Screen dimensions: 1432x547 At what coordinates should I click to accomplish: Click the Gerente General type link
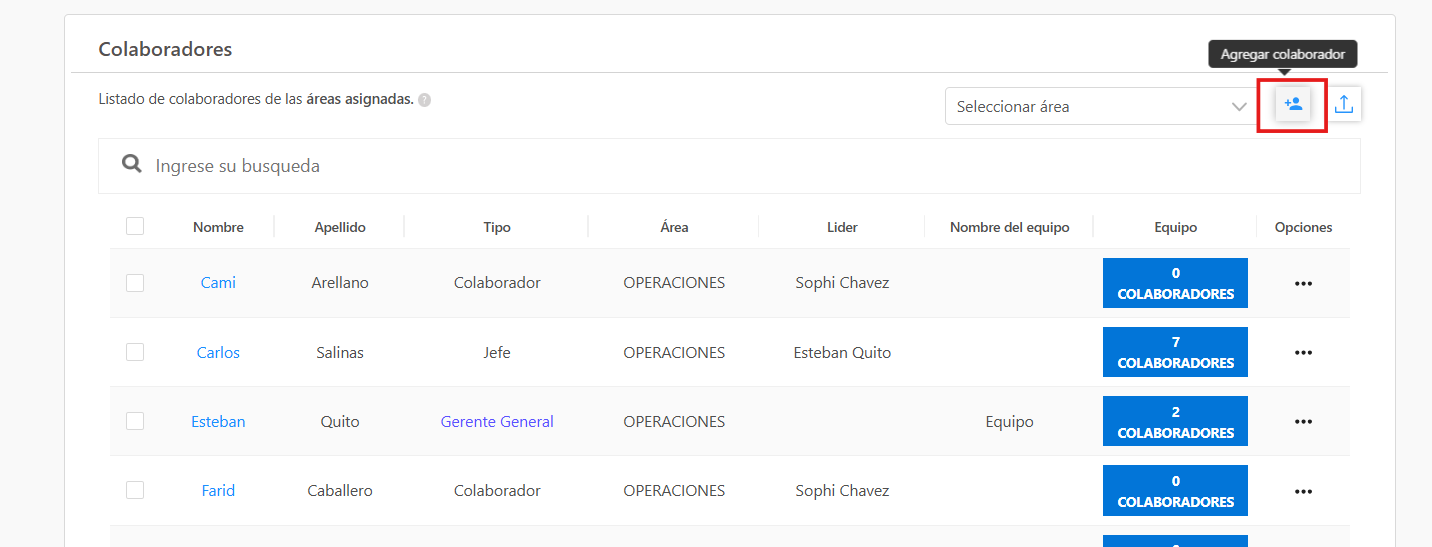(x=497, y=421)
